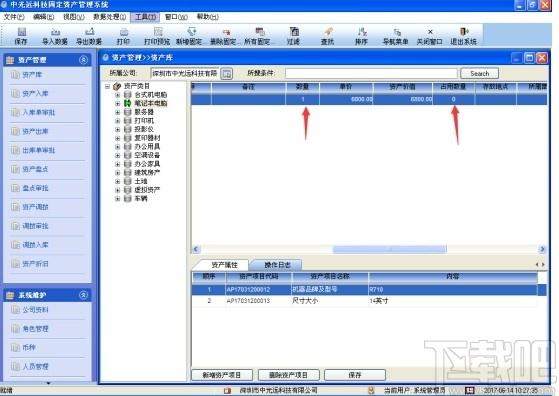This screenshot has width=559, height=396.
Task: Click the 删除资产项目 button
Action: point(288,375)
